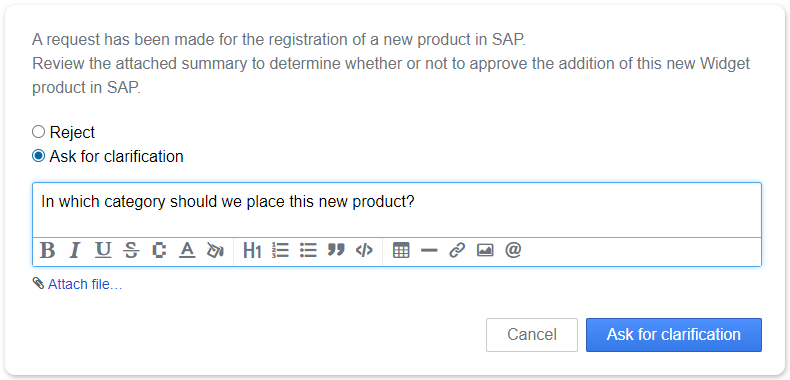Click the text highlight bracket icon
The height and width of the screenshot is (380, 790).
[x=159, y=250]
